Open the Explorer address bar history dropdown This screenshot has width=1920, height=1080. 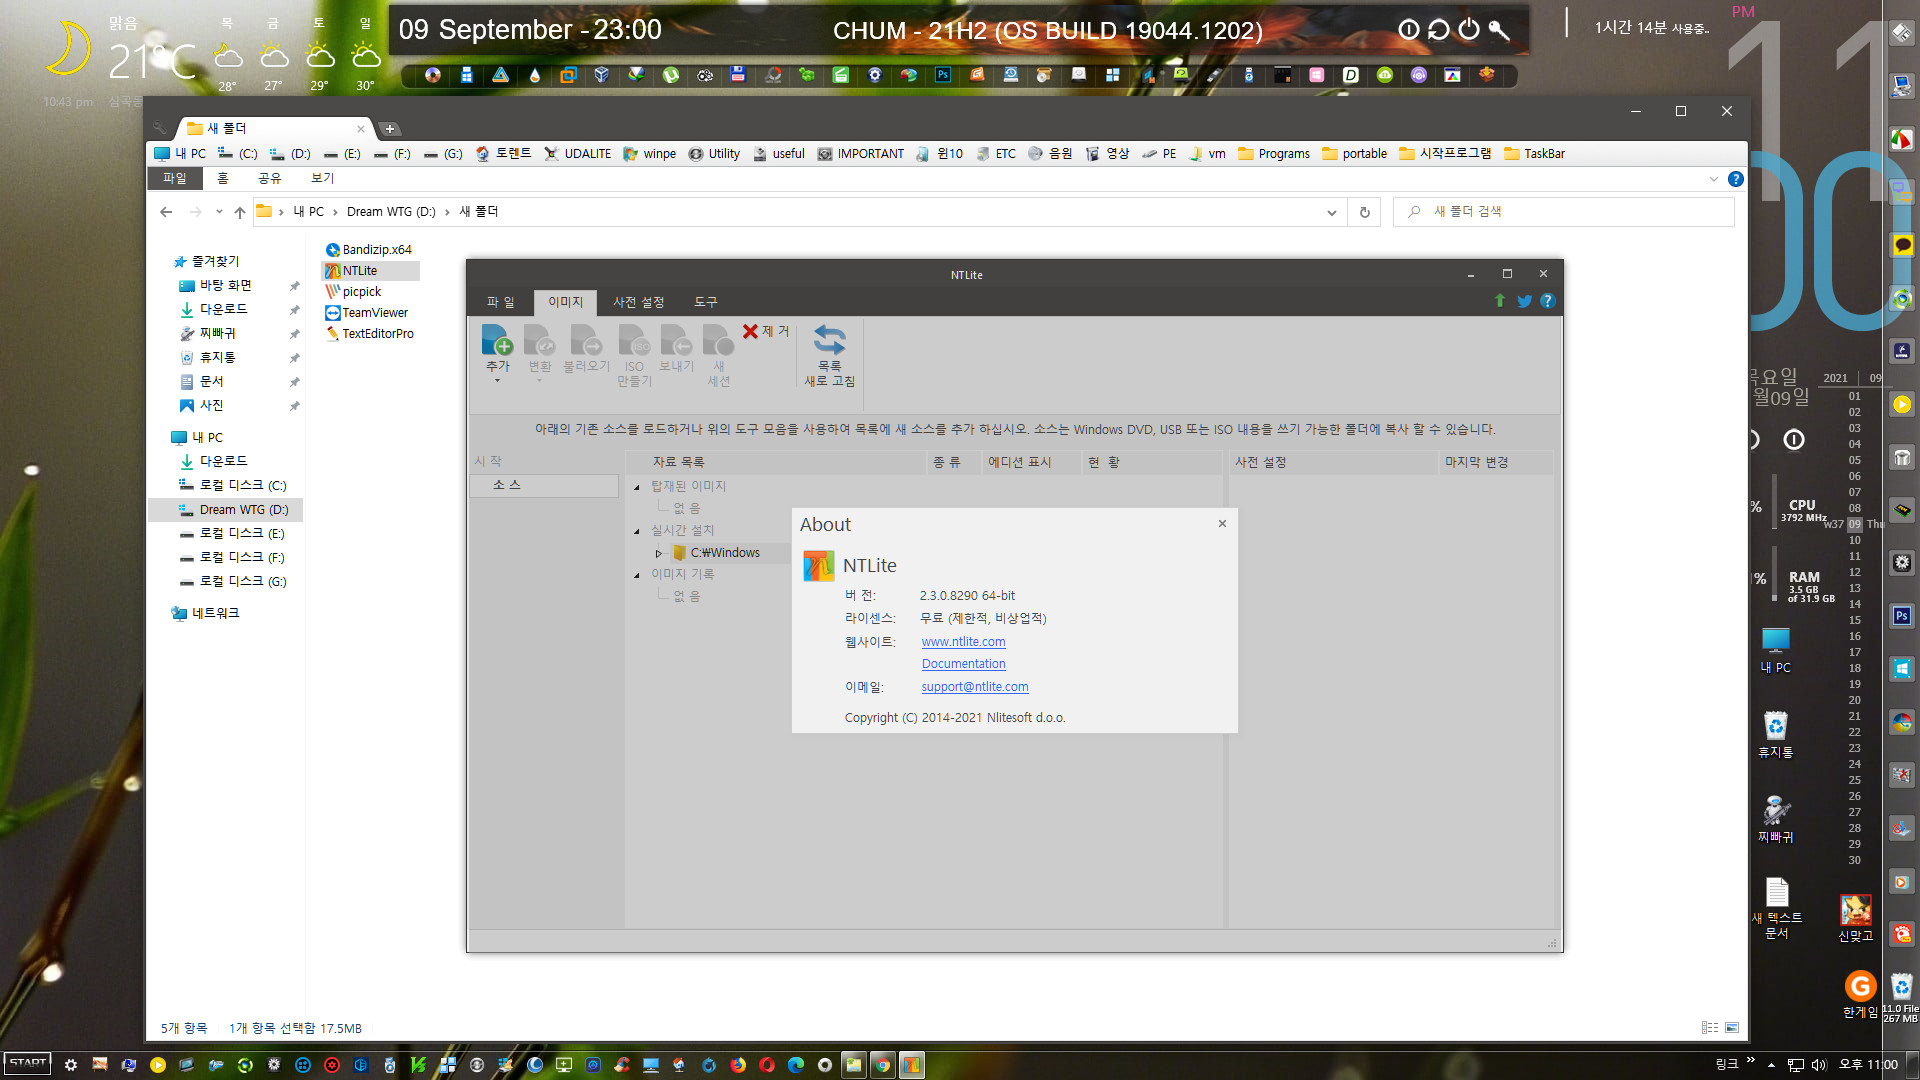[1331, 212]
